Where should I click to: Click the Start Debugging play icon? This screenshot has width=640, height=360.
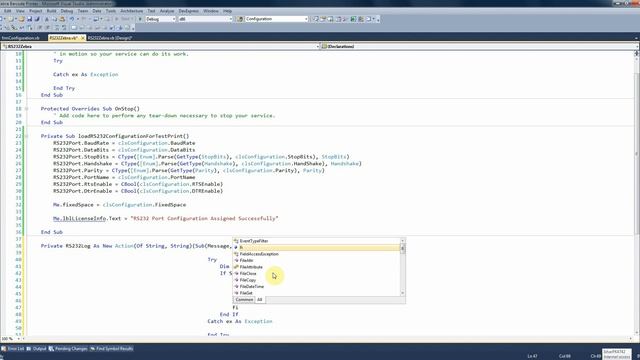pyautogui.click(x=140, y=19)
